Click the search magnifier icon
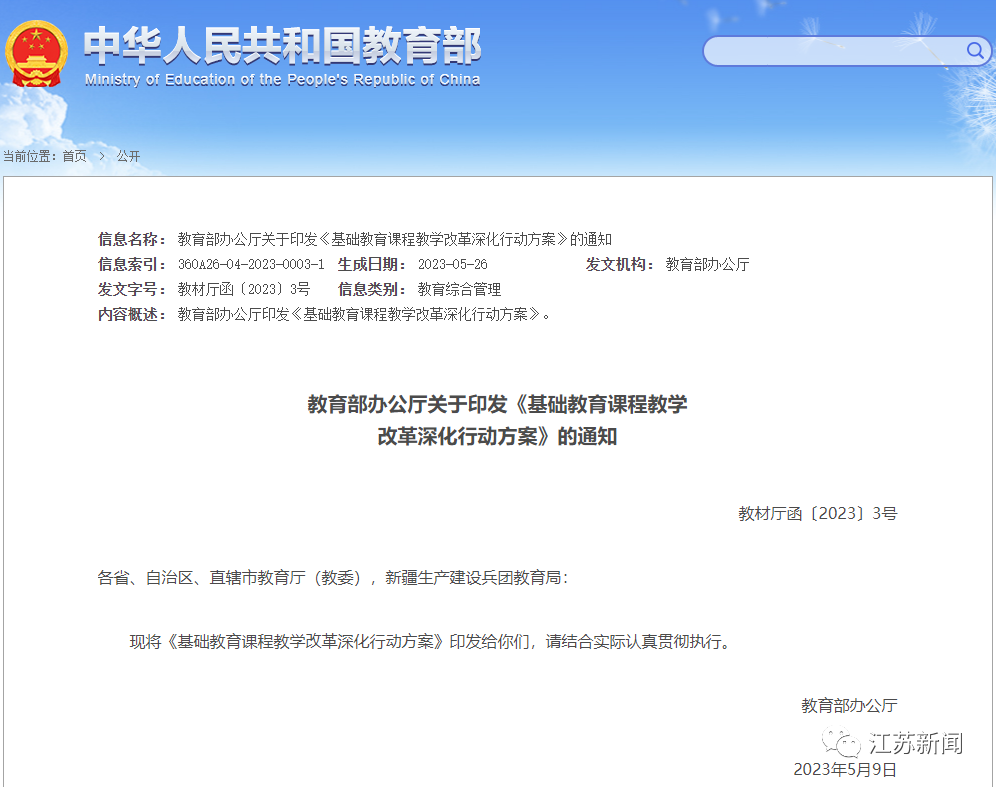This screenshot has height=787, width=996. click(x=975, y=50)
